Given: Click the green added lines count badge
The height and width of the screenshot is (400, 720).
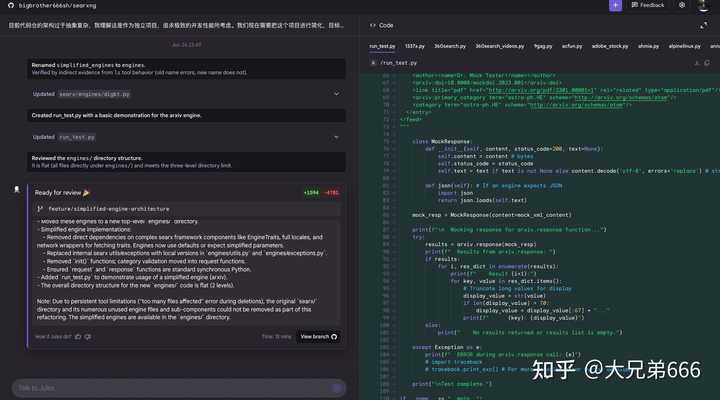Looking at the screenshot, I should click(x=311, y=193).
